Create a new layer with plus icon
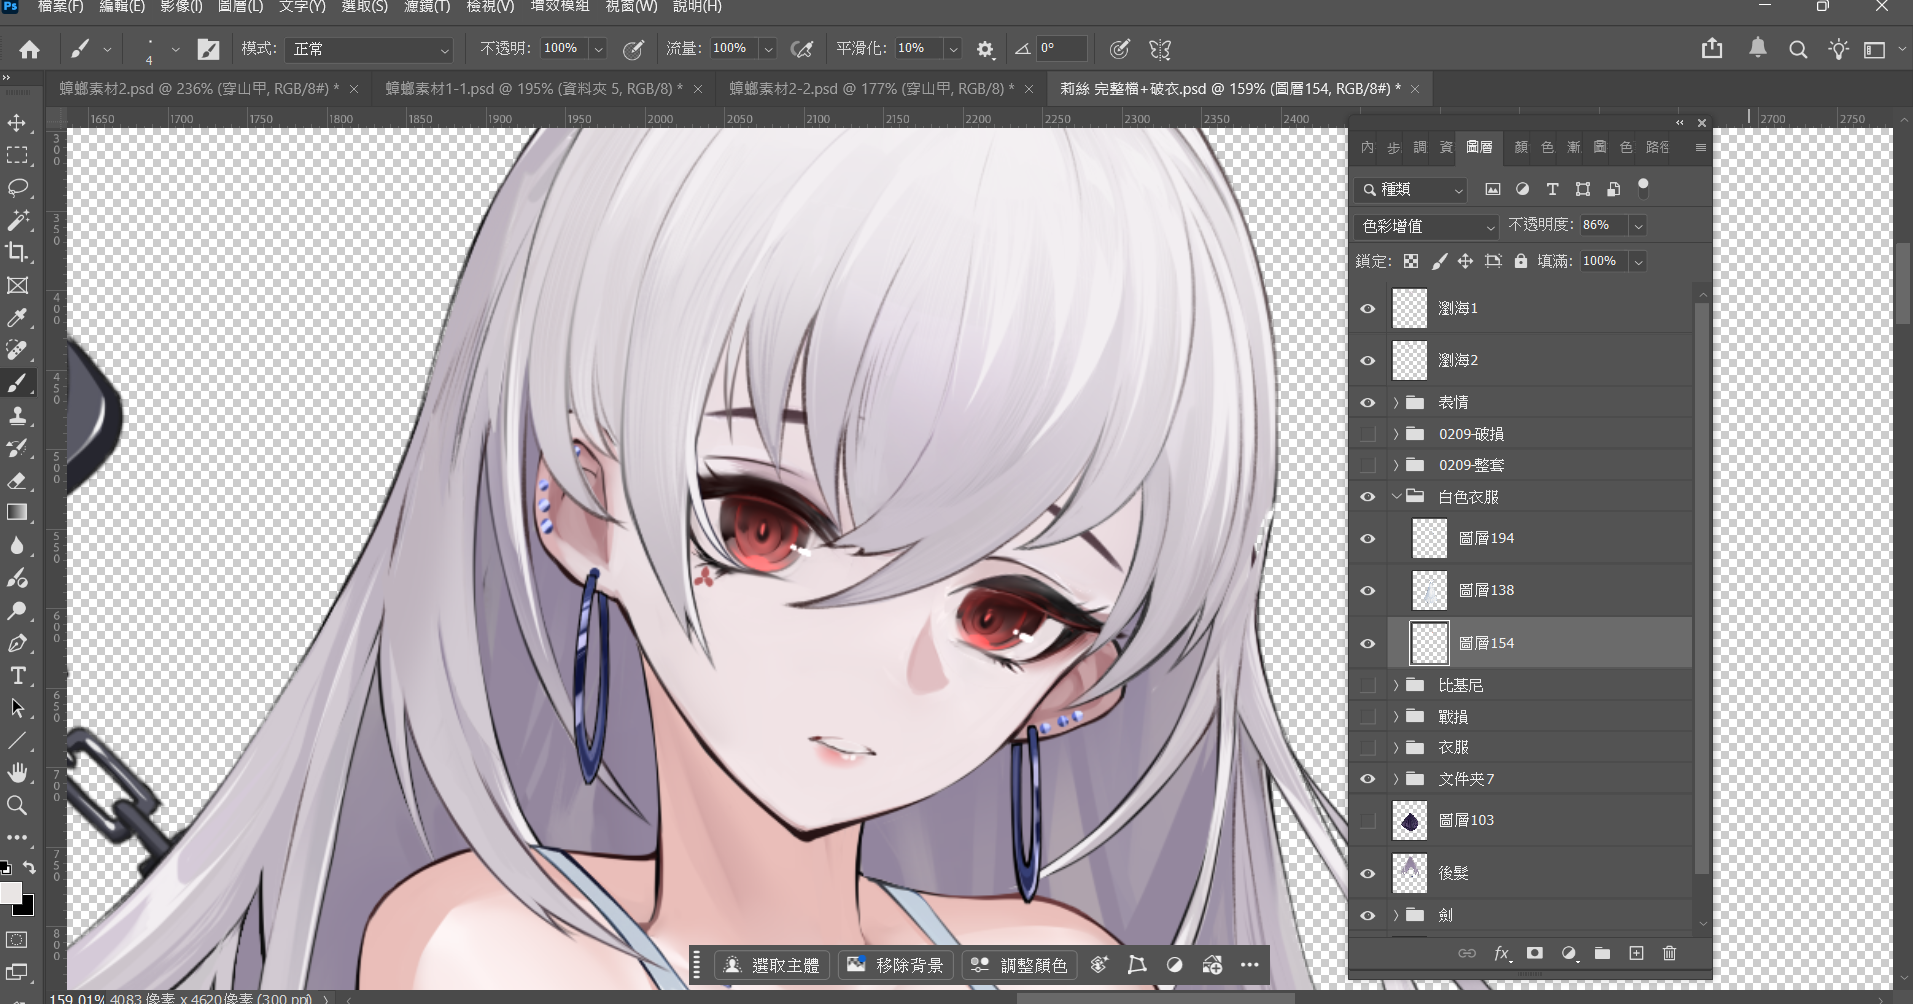 (1636, 953)
